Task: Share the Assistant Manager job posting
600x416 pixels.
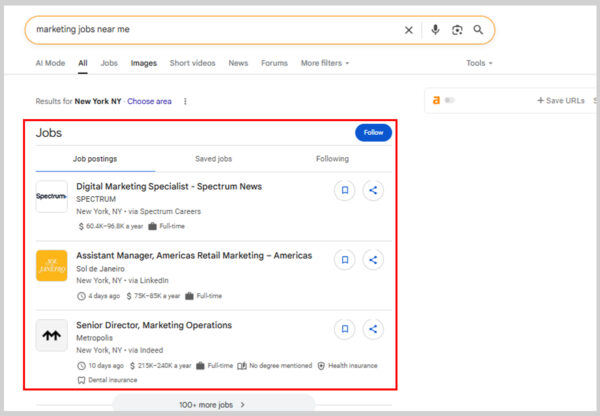Action: click(373, 260)
